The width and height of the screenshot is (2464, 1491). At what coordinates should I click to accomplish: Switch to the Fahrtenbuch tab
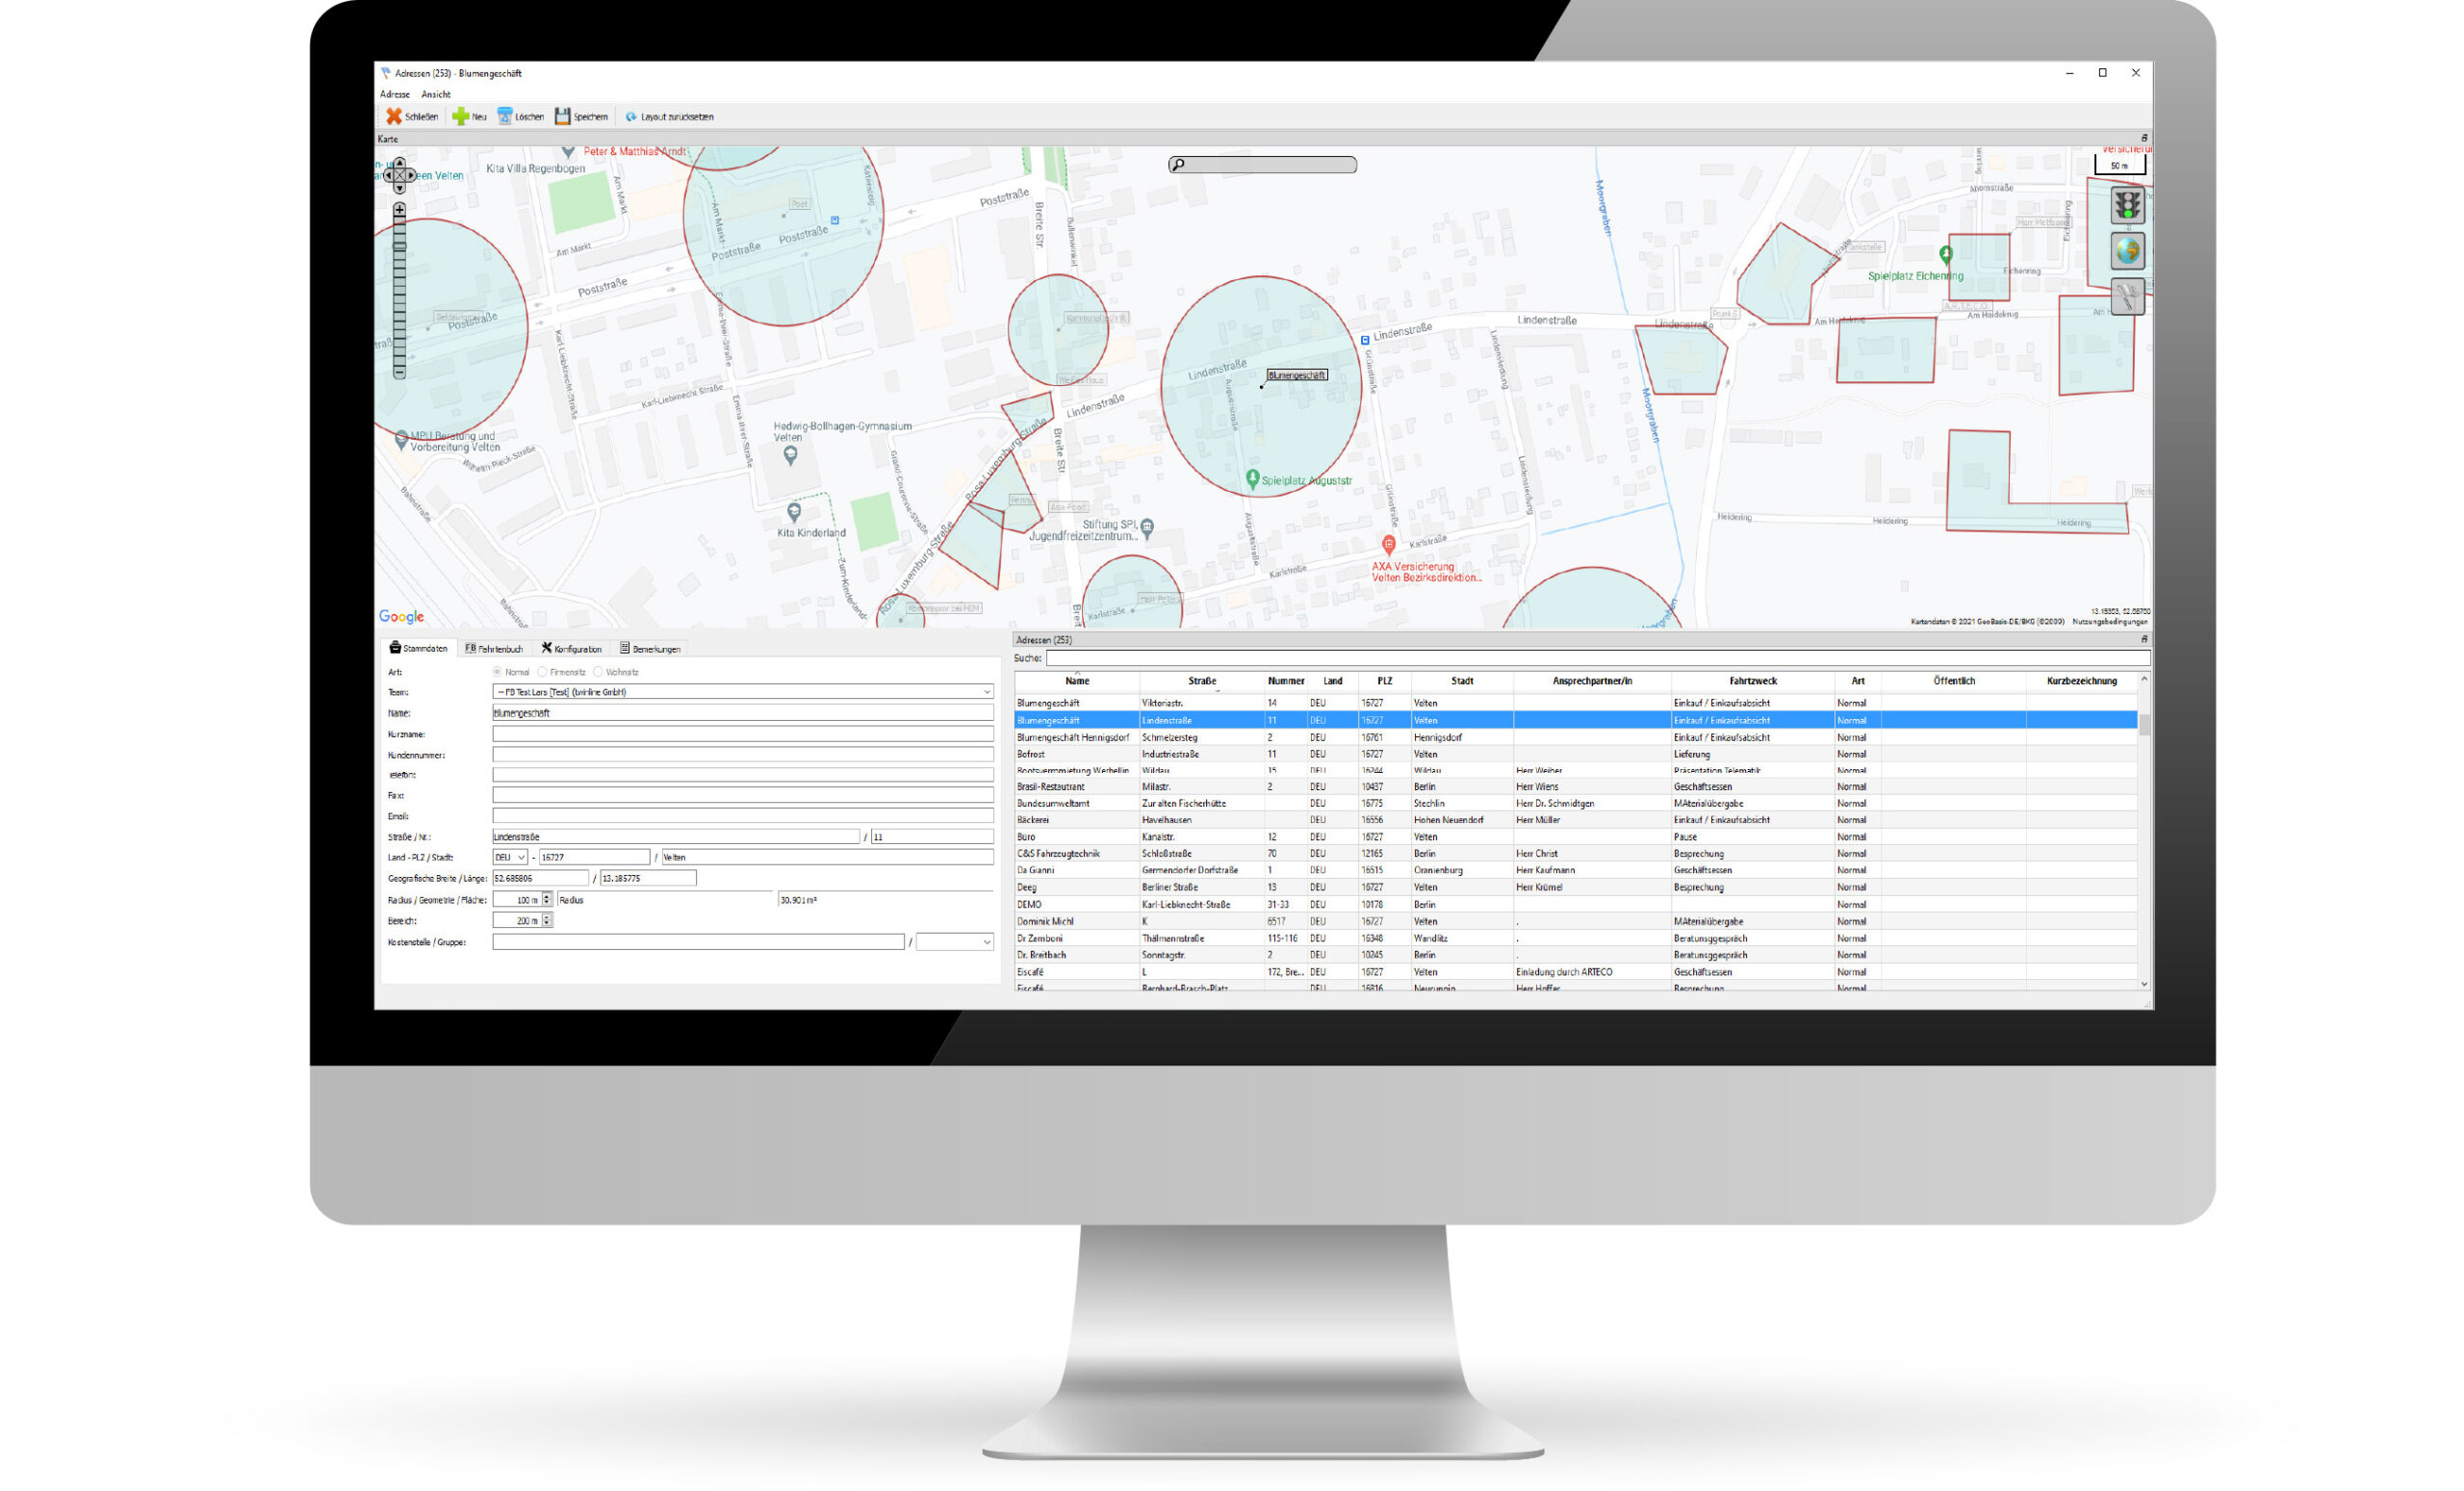coord(494,649)
